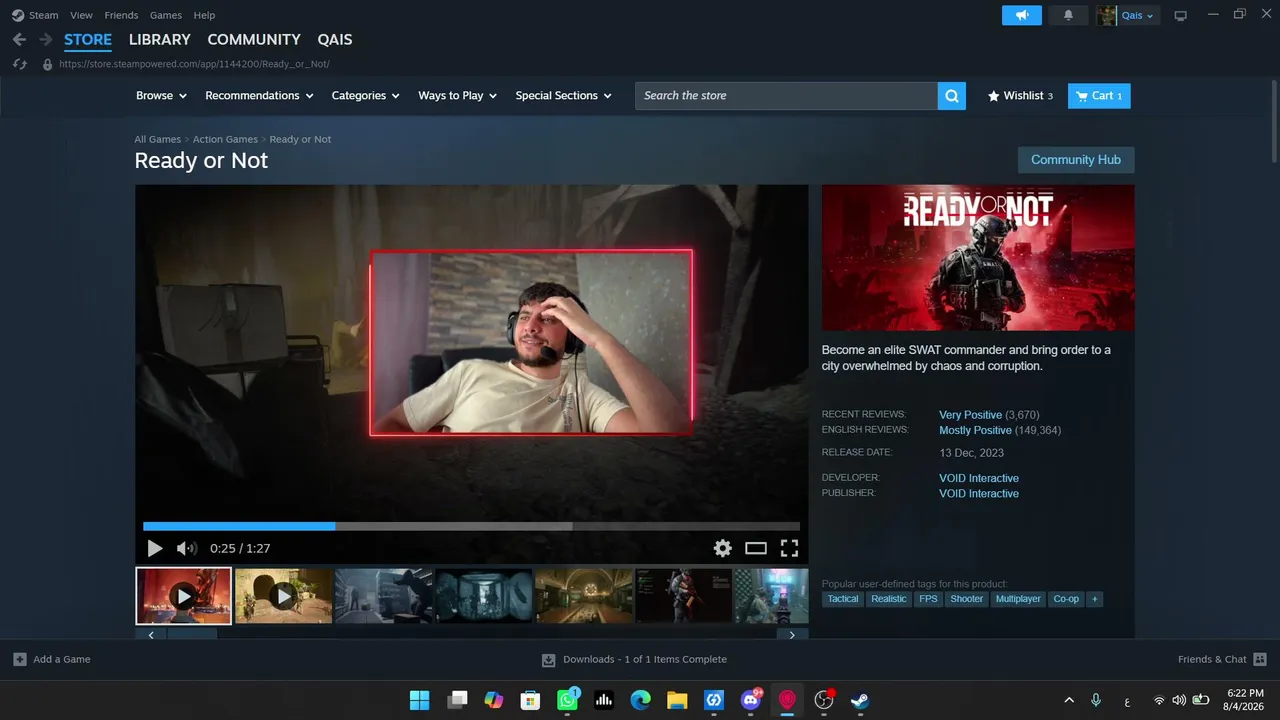Open the Wishlist
This screenshot has width=1280, height=720.
coord(1020,96)
